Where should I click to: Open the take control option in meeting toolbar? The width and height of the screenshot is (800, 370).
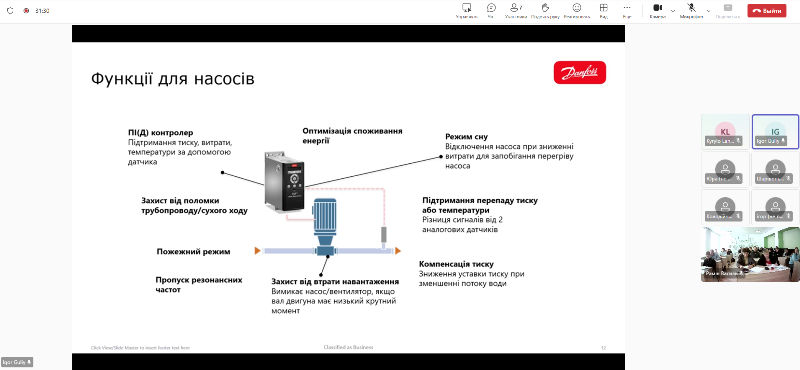(466, 11)
